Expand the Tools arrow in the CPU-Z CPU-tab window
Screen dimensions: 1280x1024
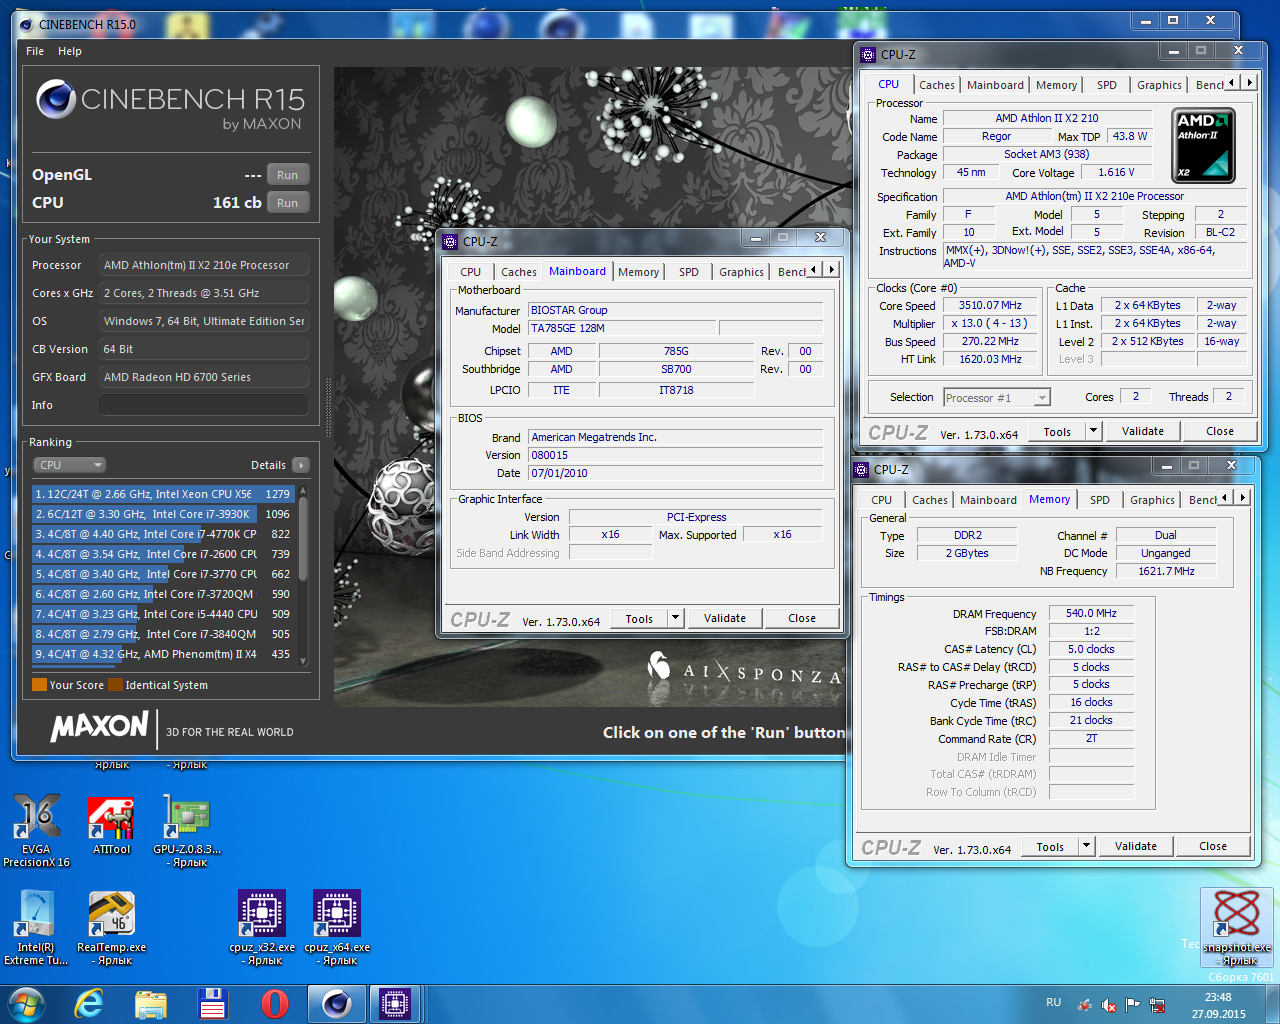[1093, 431]
